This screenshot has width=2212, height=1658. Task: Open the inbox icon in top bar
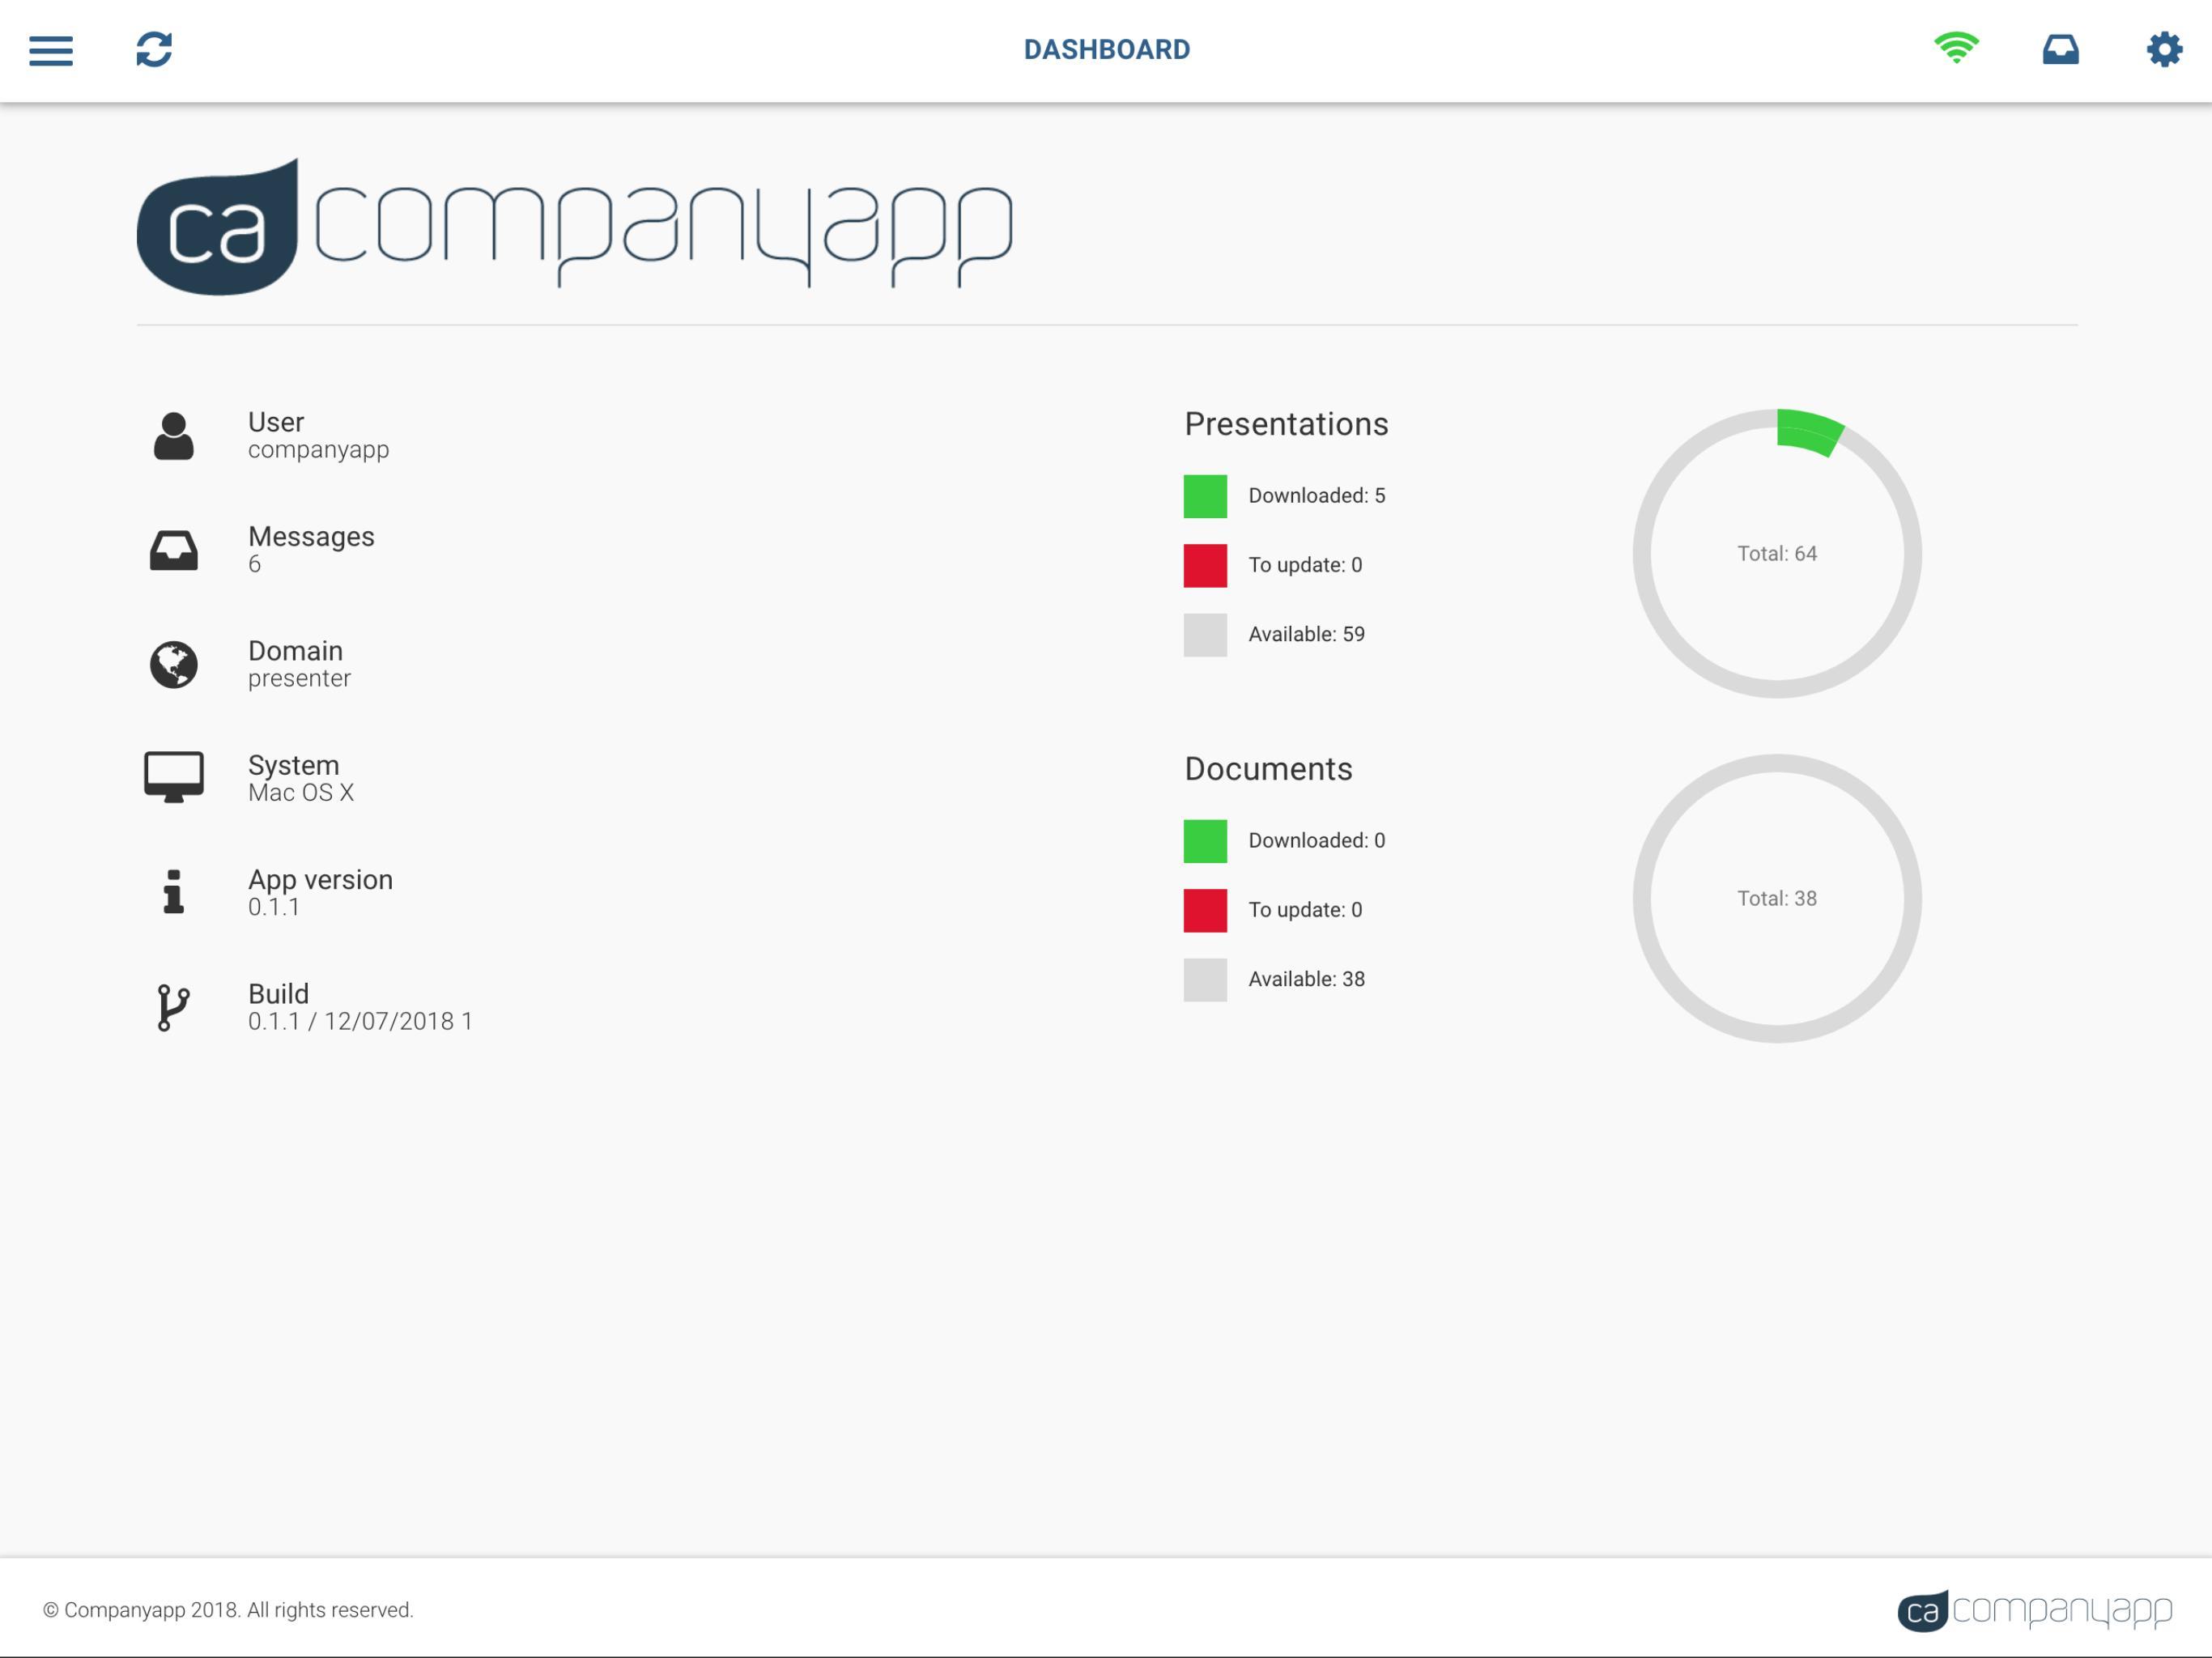tap(2060, 49)
